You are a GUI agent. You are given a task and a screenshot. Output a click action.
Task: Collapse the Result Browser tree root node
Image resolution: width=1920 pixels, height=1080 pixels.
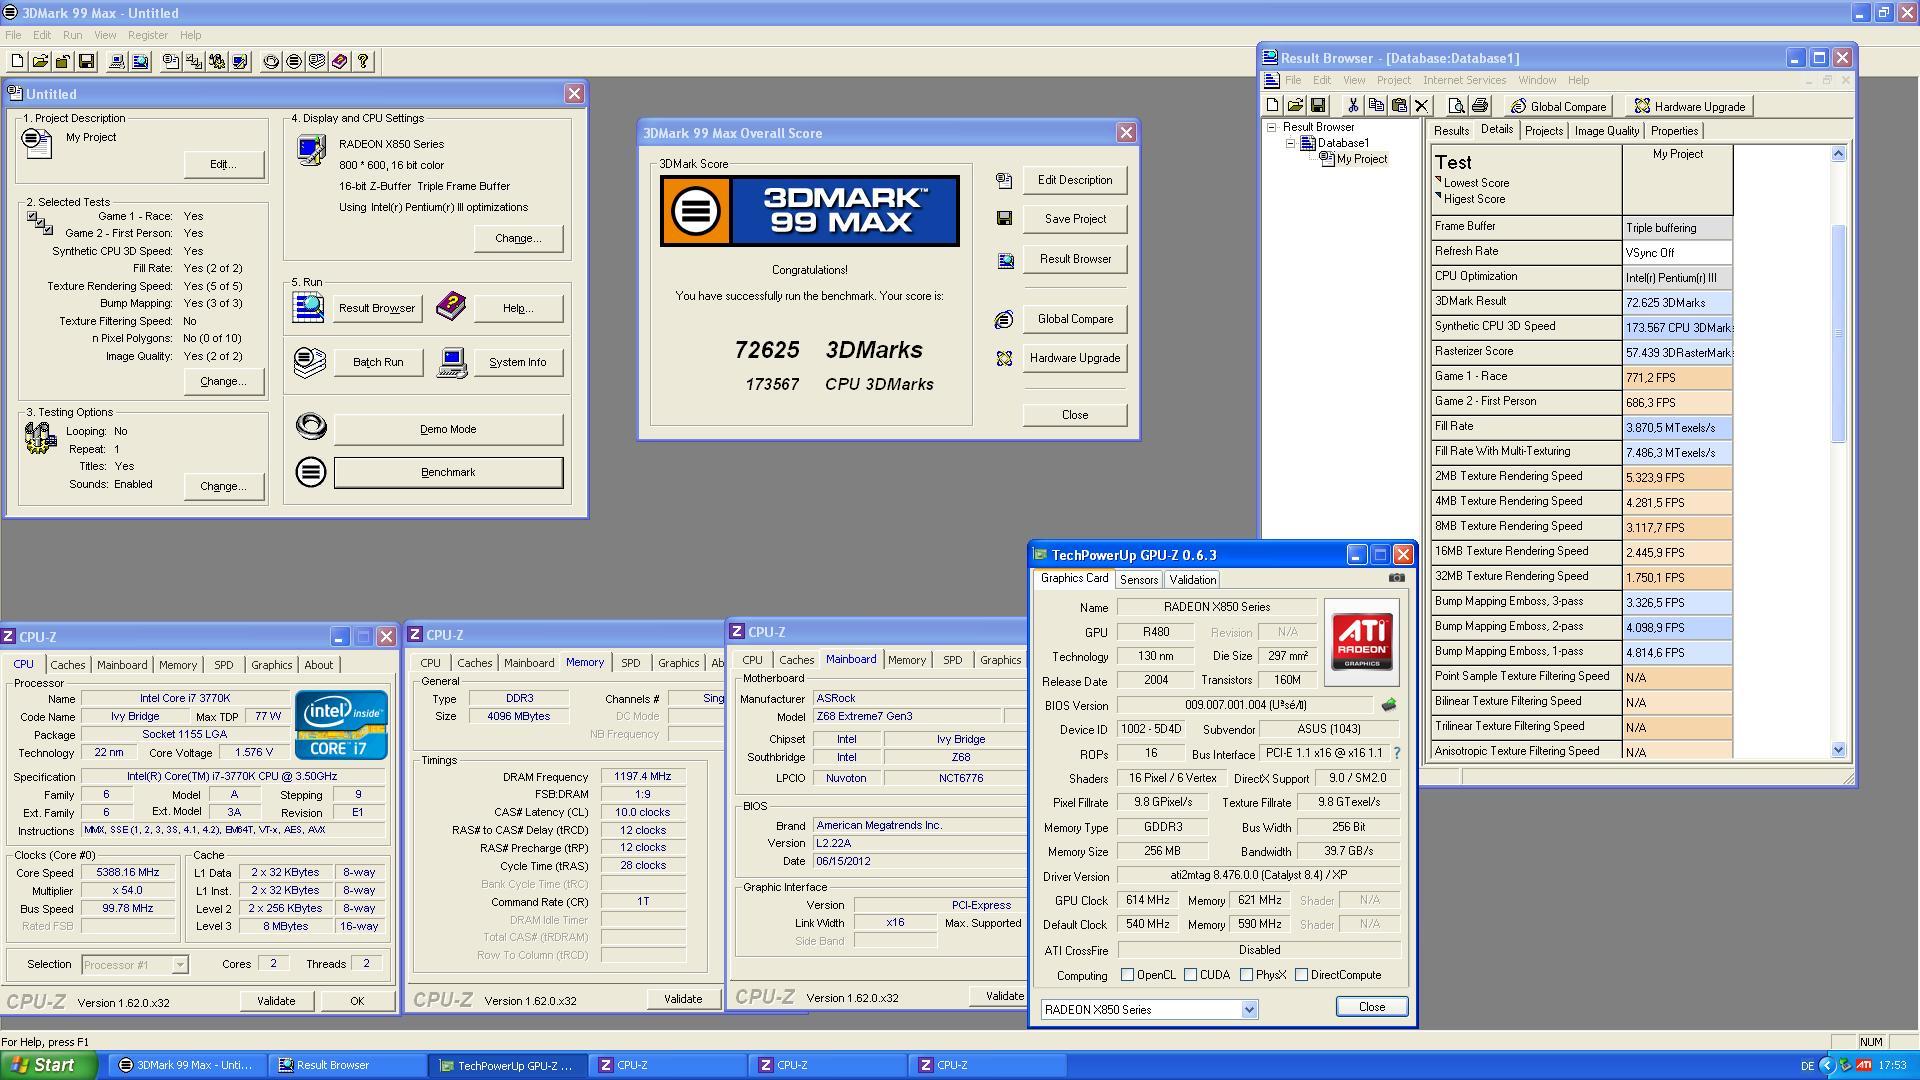[x=1272, y=127]
